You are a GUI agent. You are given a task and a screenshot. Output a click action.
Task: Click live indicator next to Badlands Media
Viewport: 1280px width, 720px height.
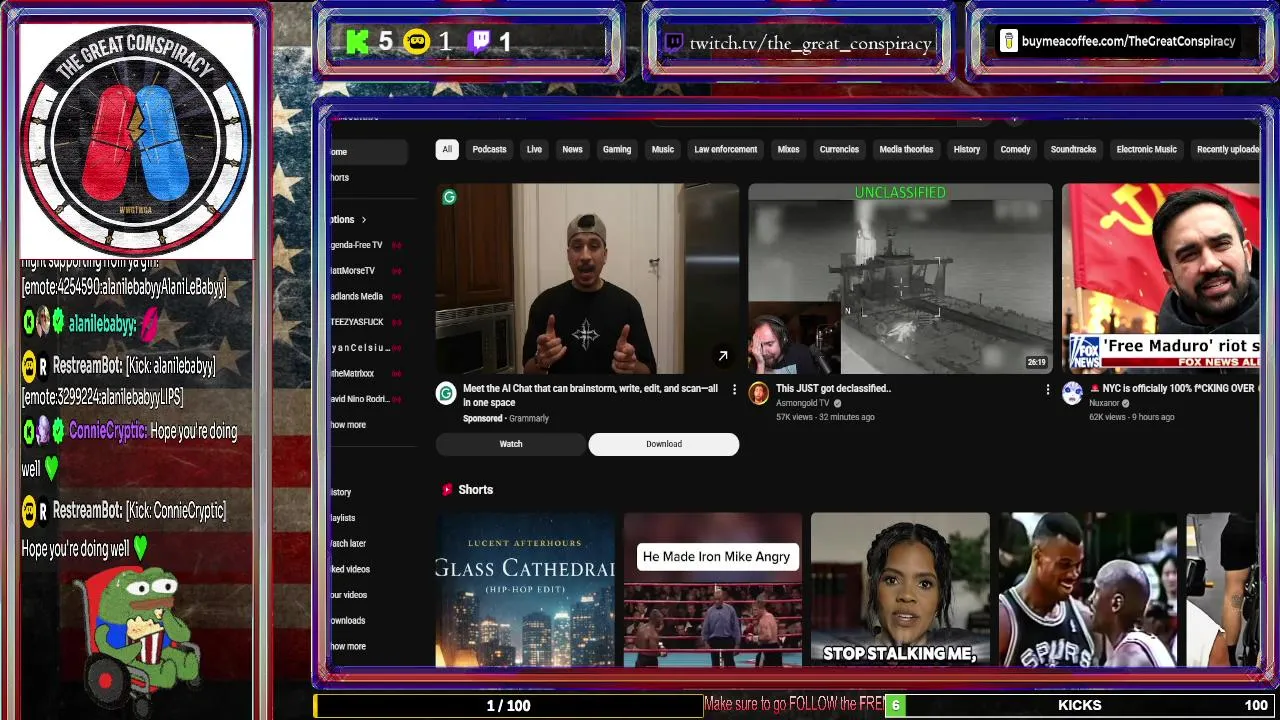click(397, 297)
